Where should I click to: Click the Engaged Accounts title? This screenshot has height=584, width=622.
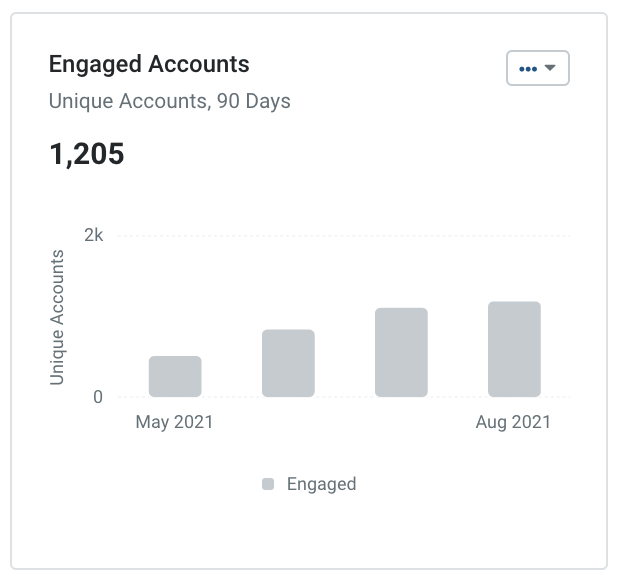tap(149, 64)
